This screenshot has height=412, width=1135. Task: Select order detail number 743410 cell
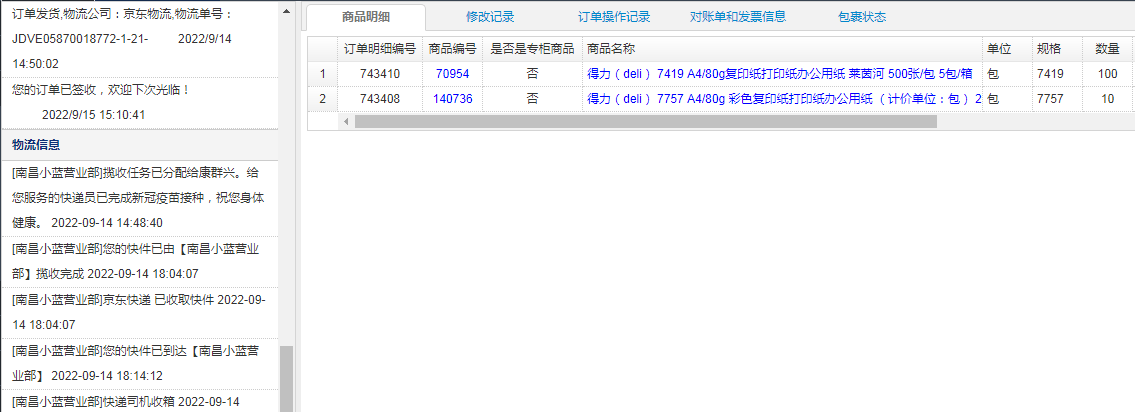pyautogui.click(x=380, y=74)
